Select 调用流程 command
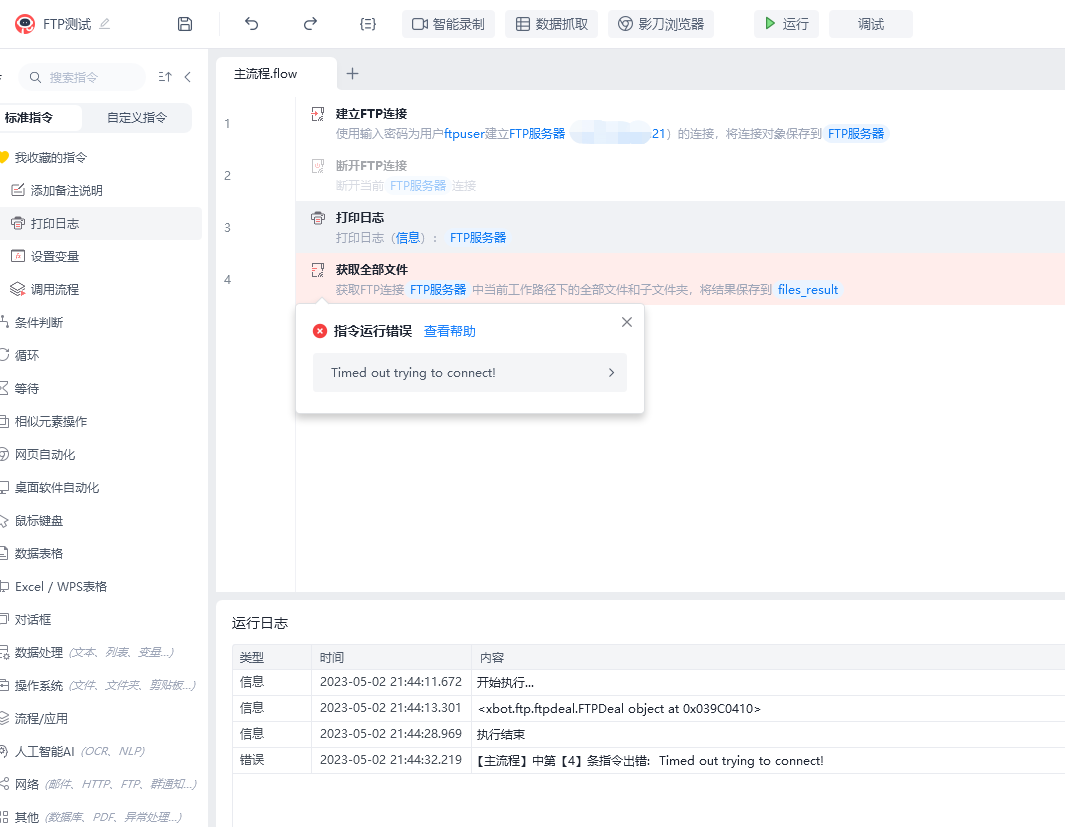The height and width of the screenshot is (827, 1065). coord(55,290)
